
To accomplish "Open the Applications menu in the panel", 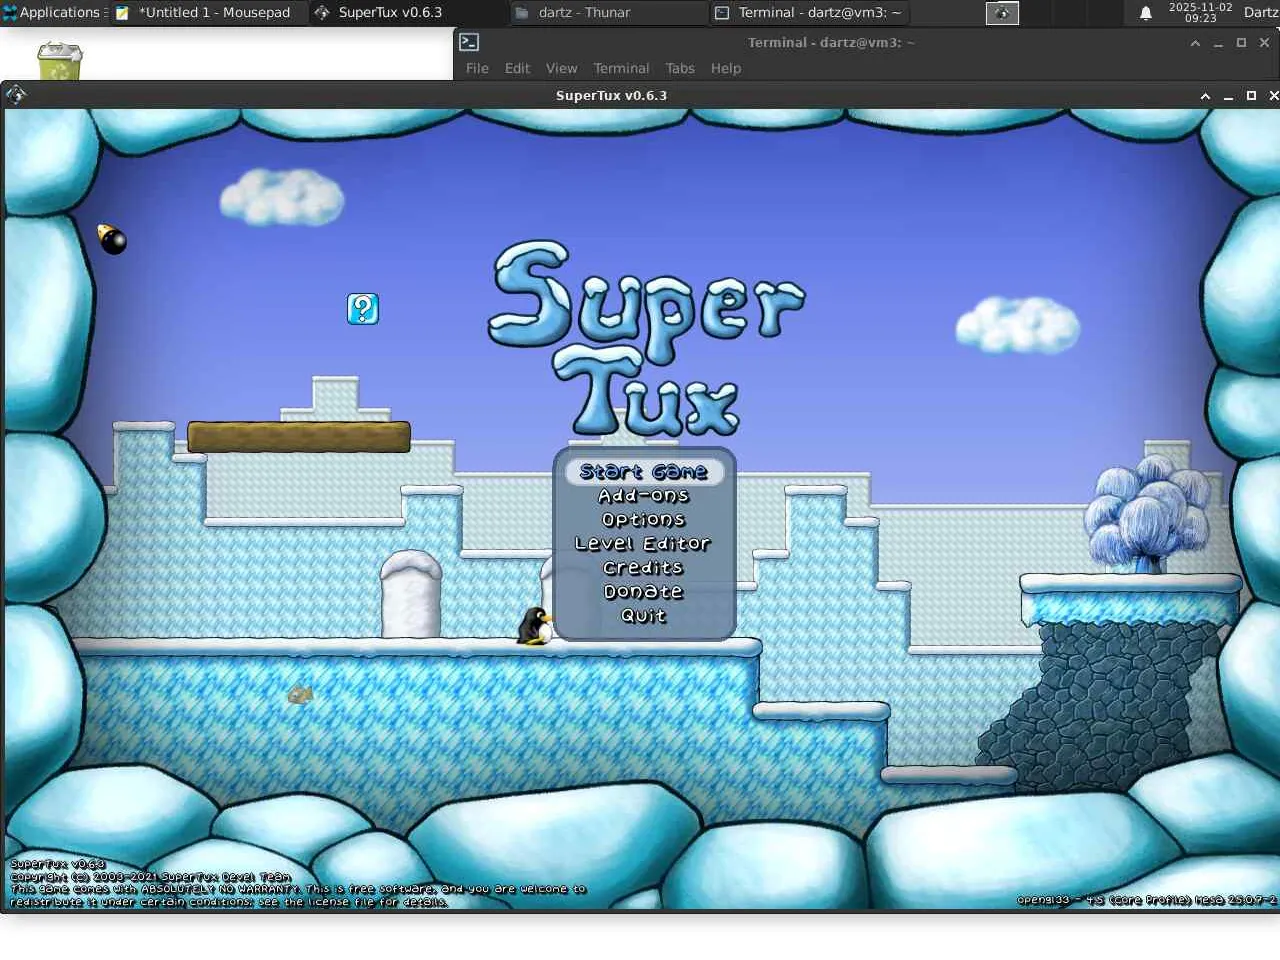I will [52, 13].
